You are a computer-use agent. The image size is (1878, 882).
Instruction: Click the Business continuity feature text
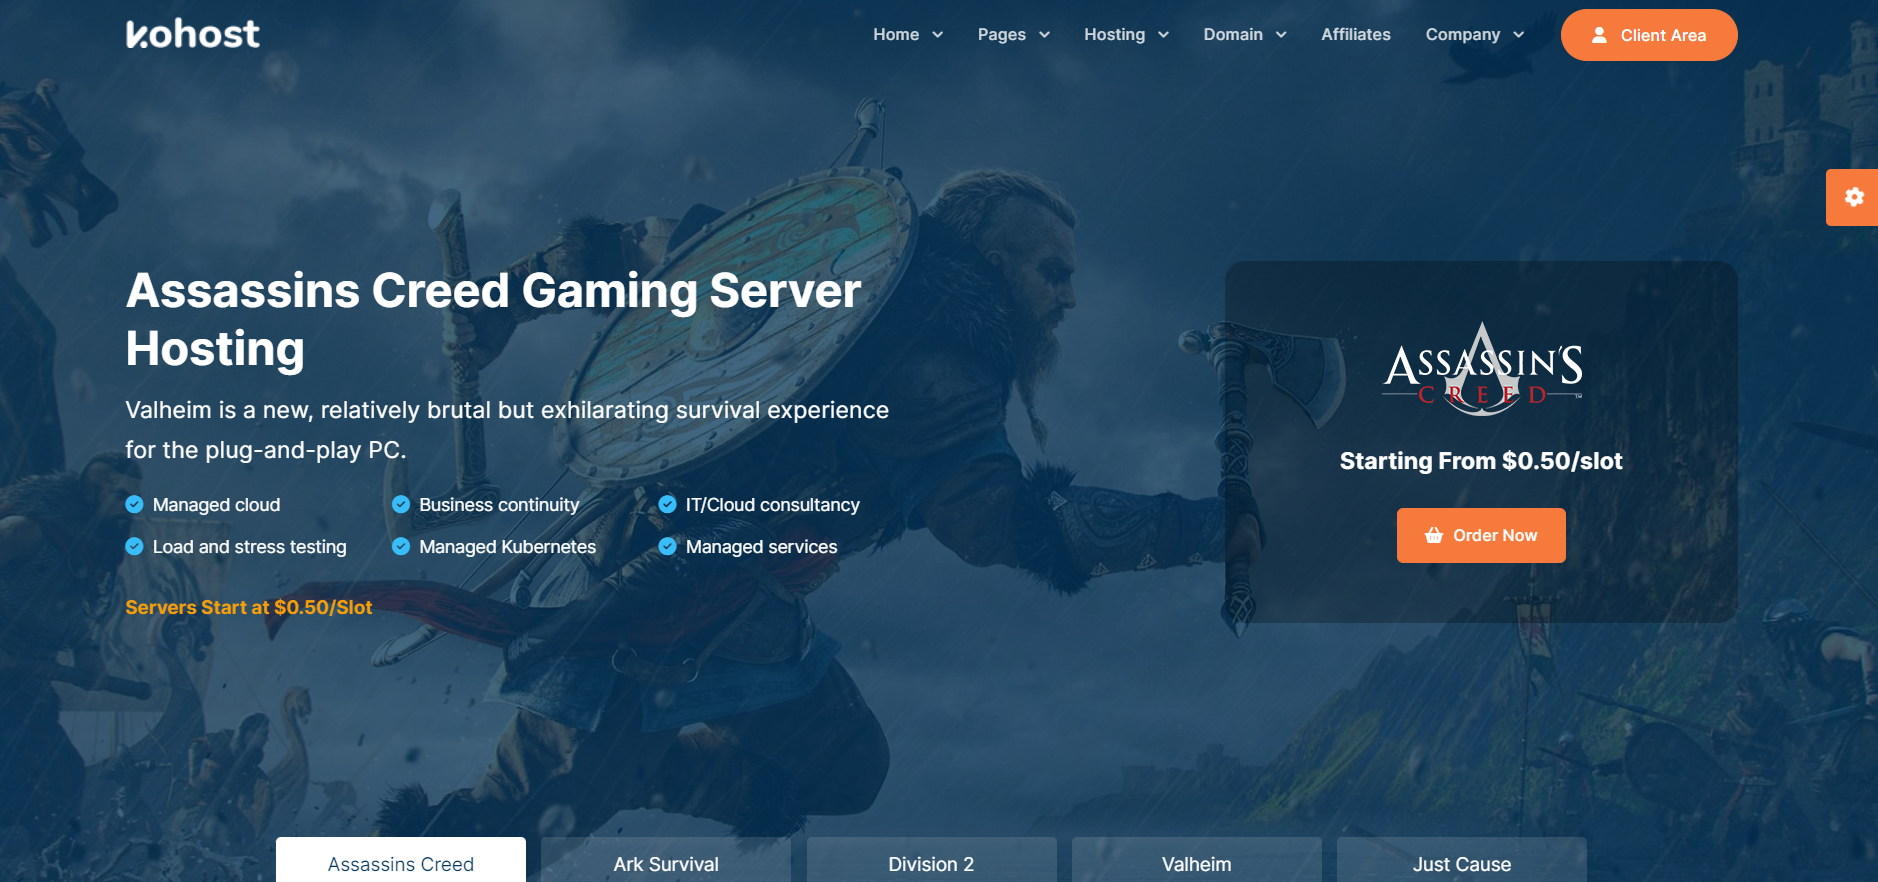(499, 505)
